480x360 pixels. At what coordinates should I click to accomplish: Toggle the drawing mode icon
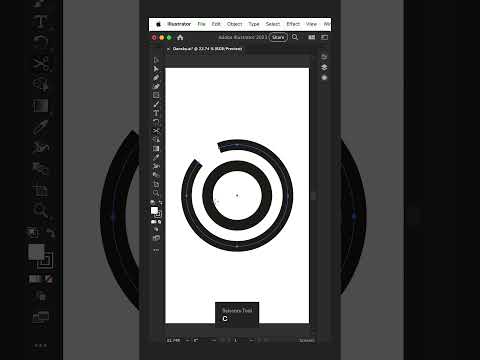click(156, 230)
